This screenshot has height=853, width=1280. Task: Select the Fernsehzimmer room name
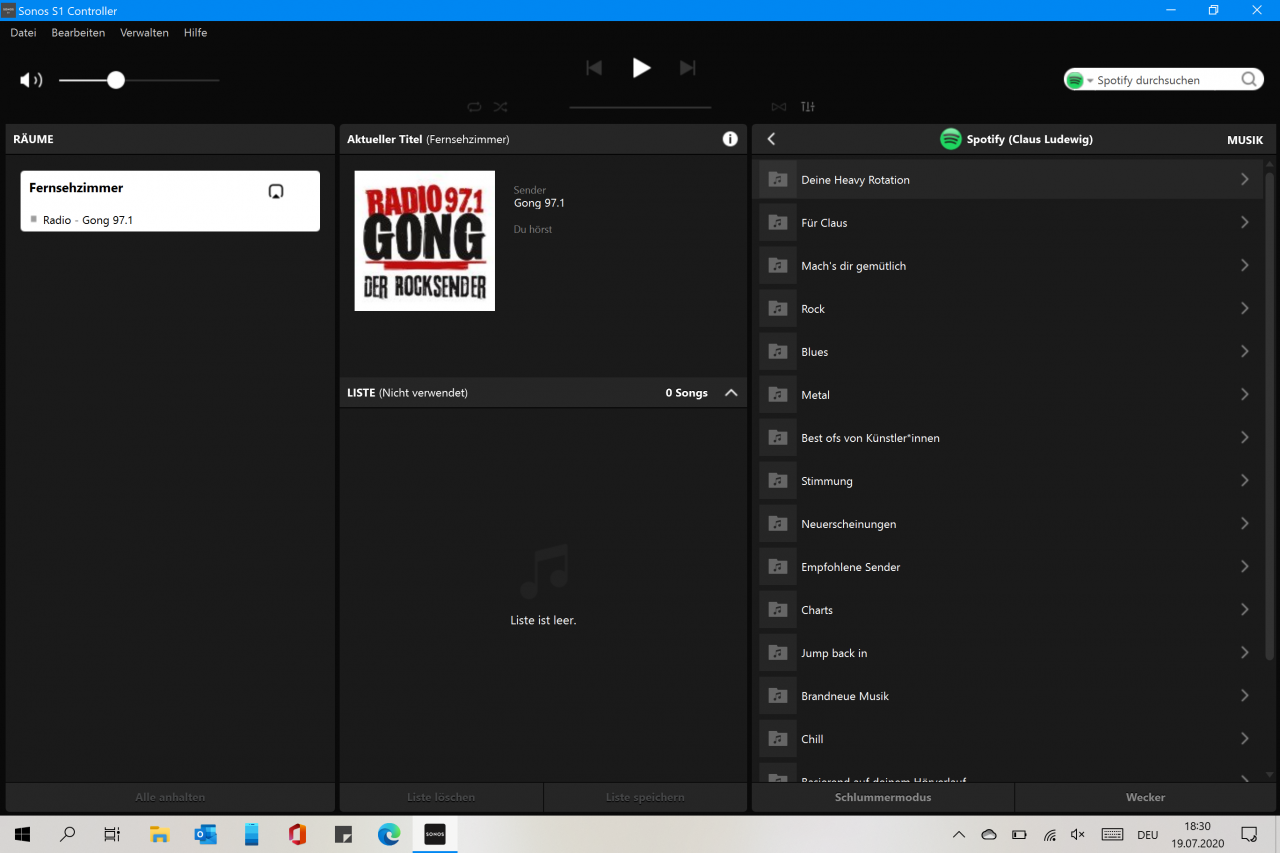coord(76,188)
